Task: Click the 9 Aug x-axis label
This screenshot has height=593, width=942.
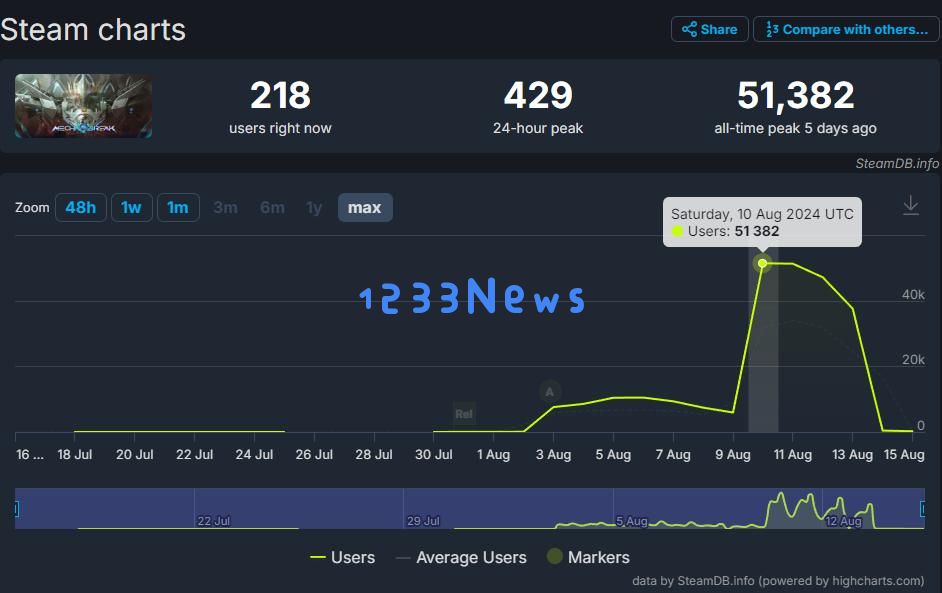Action: point(733,455)
